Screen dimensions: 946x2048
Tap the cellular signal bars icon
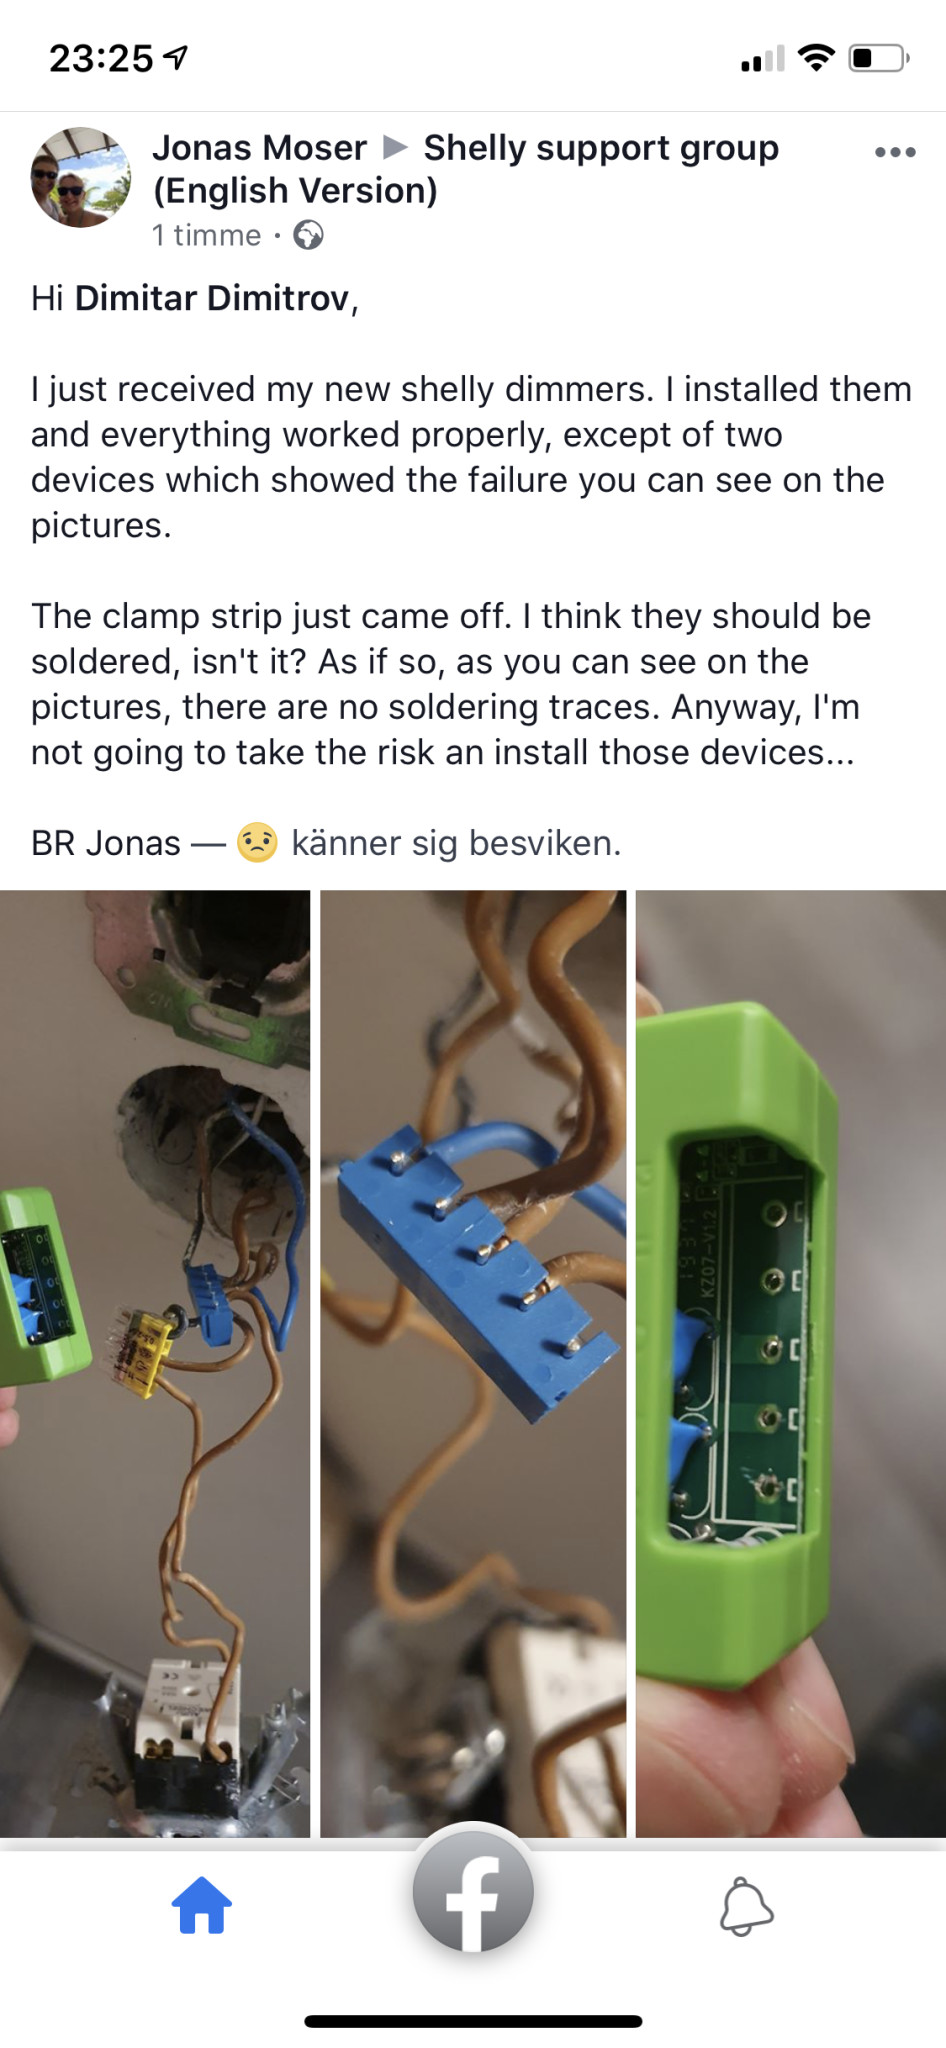tap(763, 59)
